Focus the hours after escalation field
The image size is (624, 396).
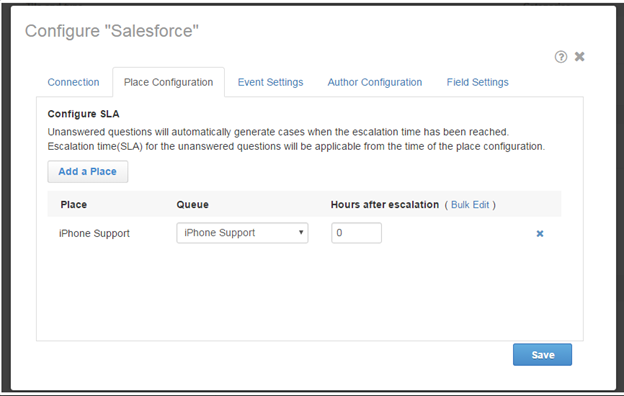click(x=356, y=233)
